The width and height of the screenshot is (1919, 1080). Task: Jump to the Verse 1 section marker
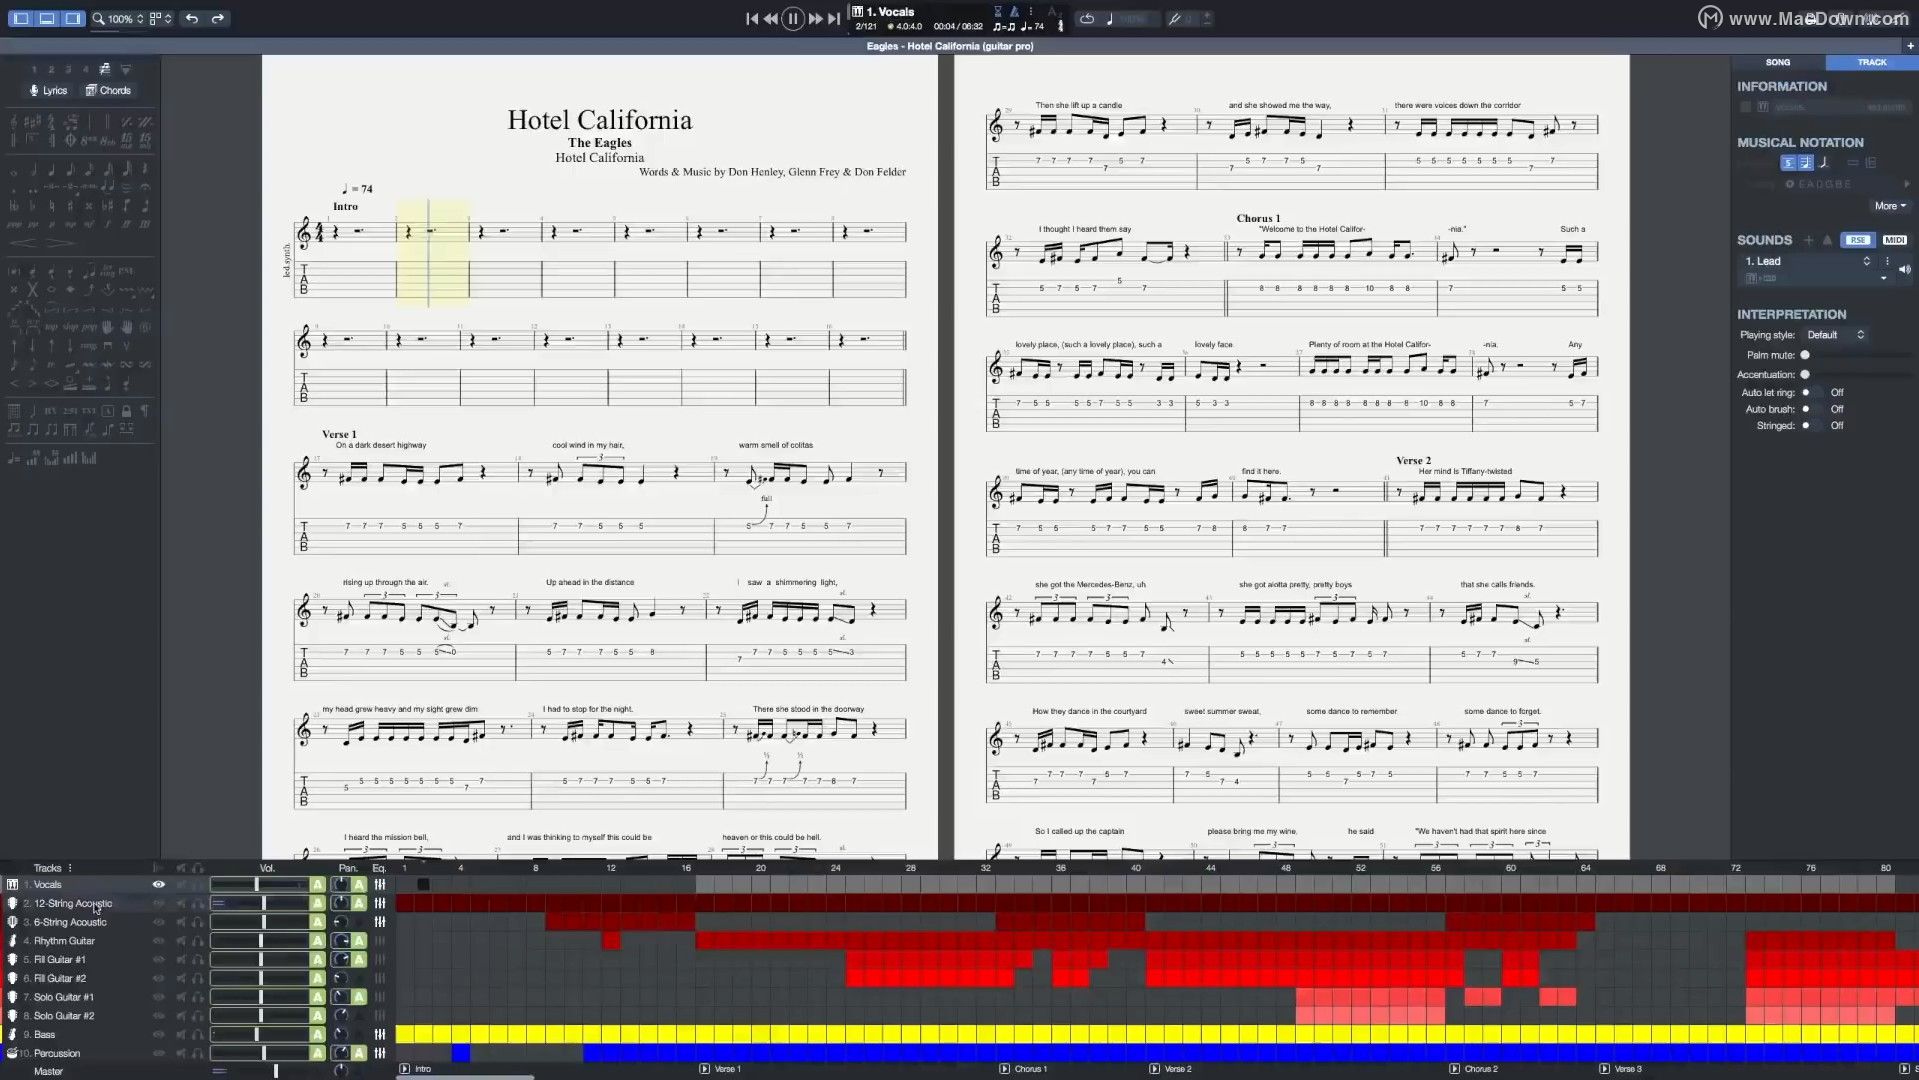[721, 1069]
